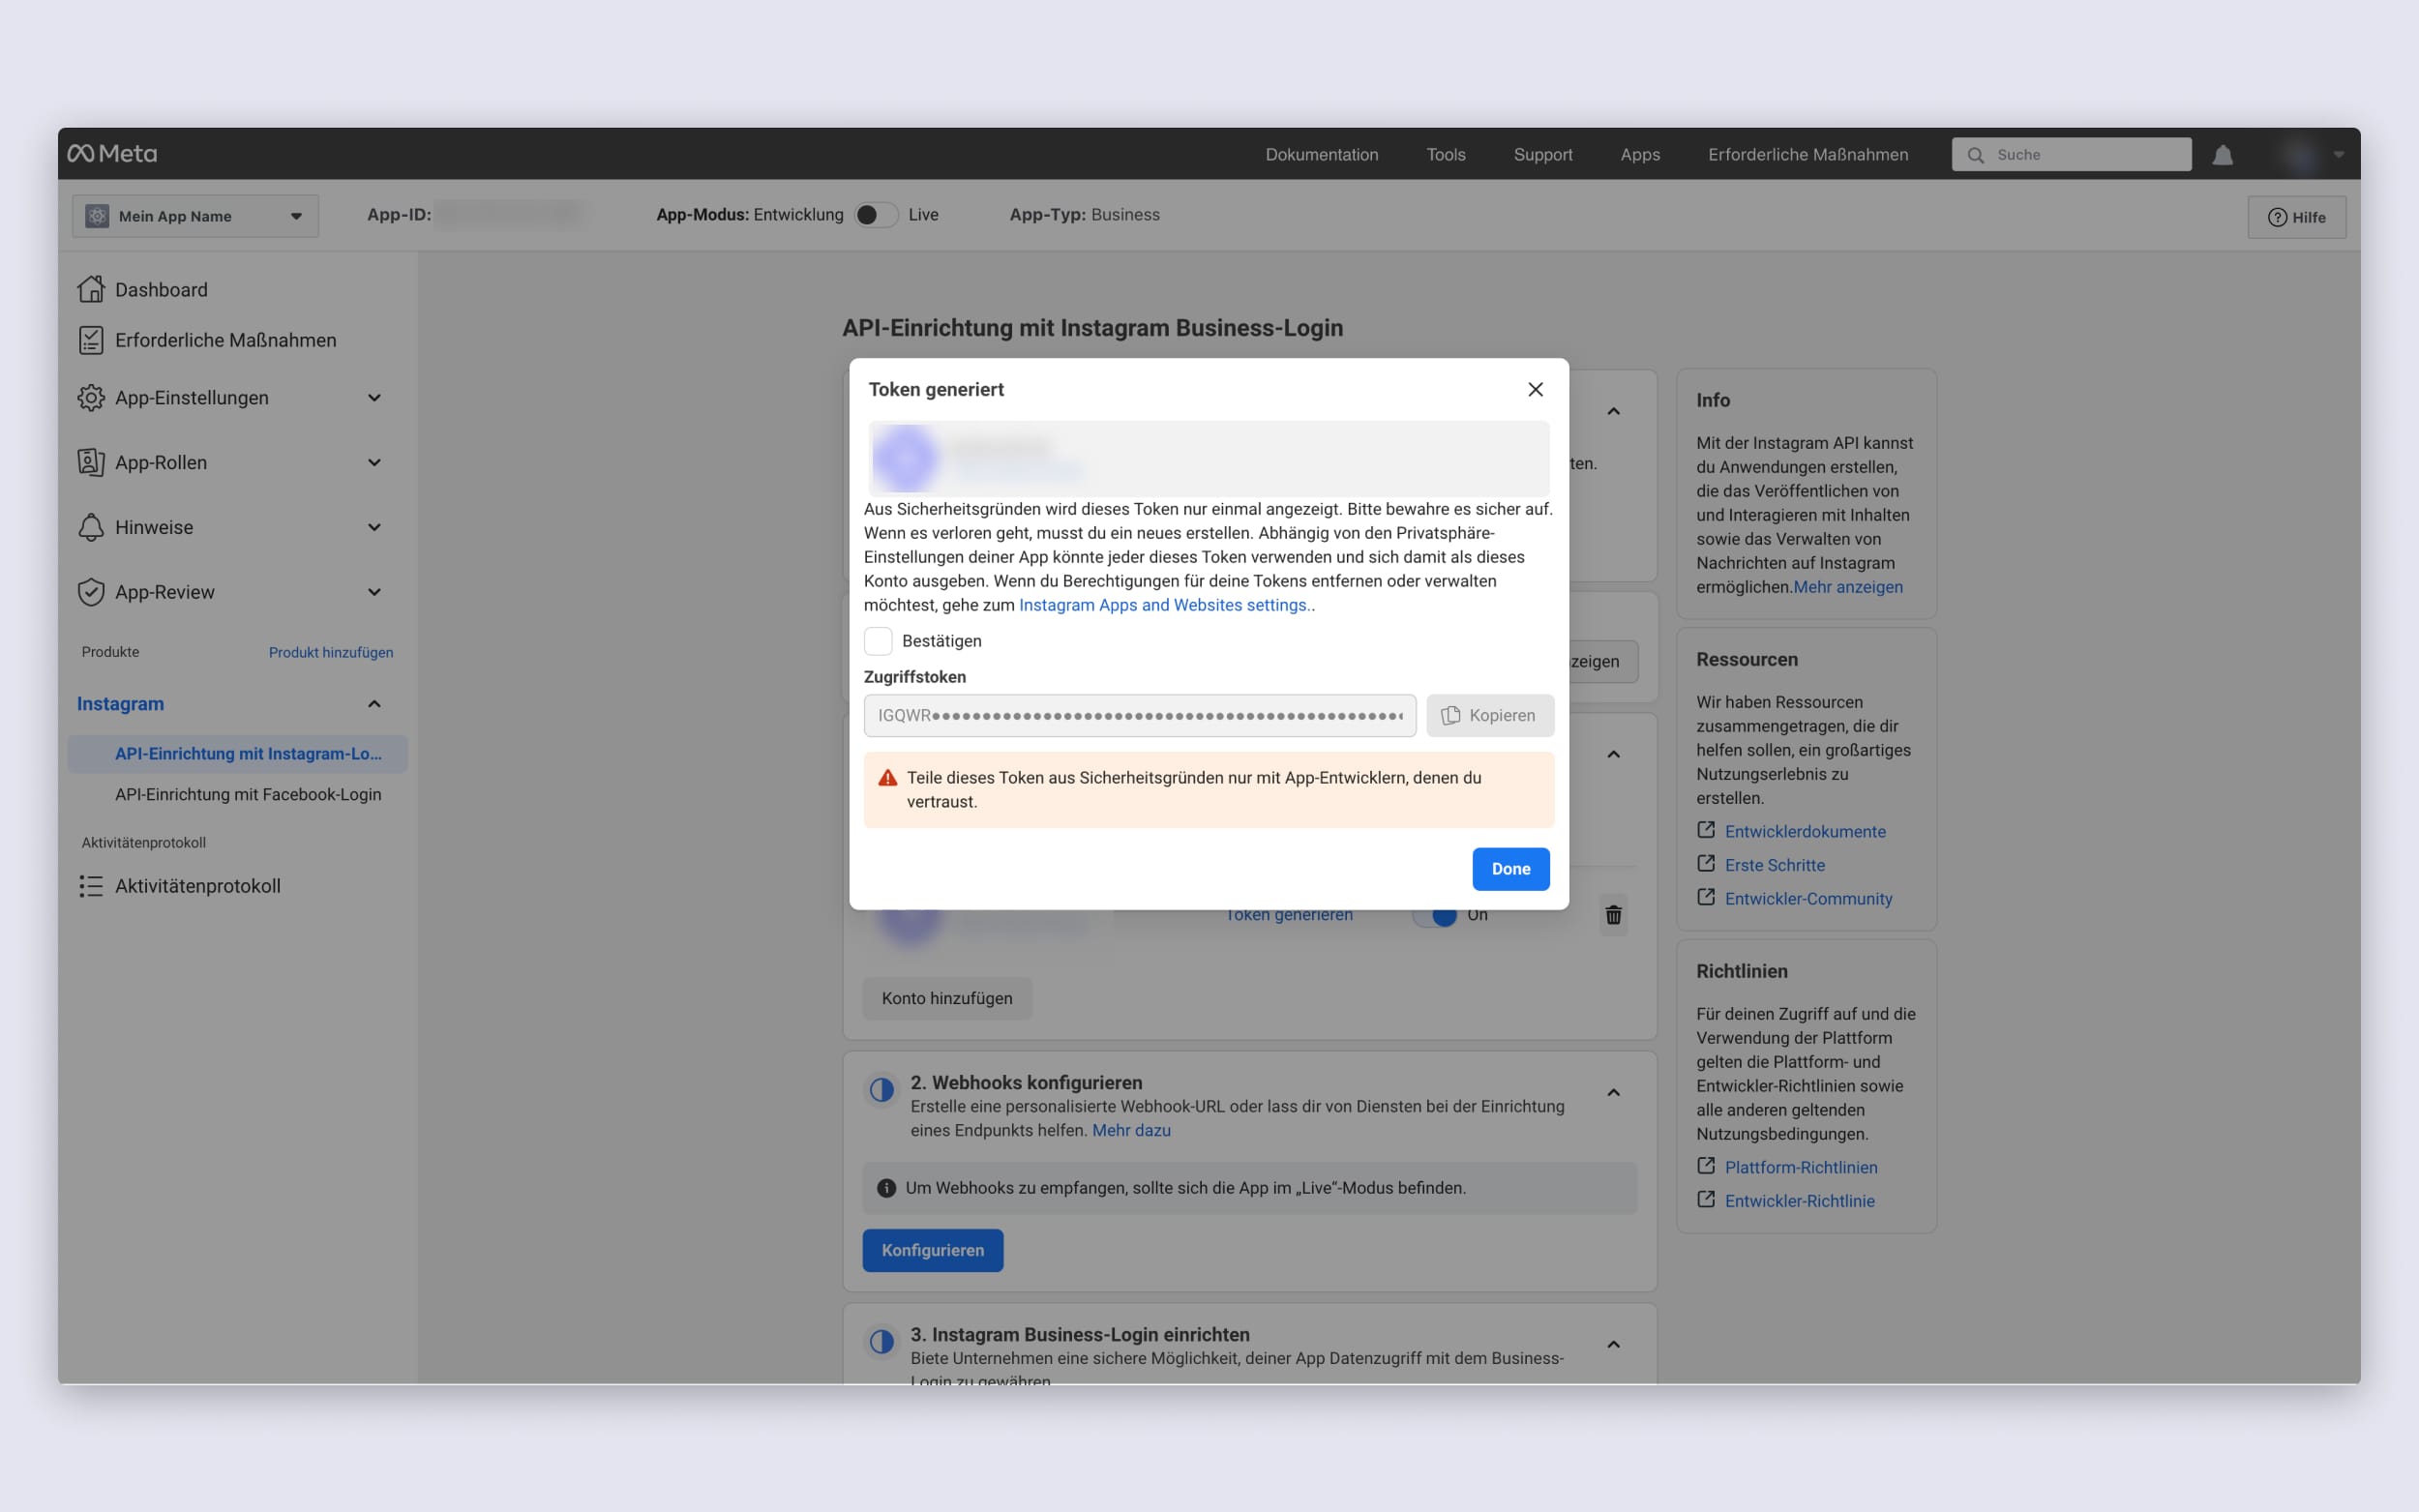Open Dokumentation in top navigation

coord(1321,155)
